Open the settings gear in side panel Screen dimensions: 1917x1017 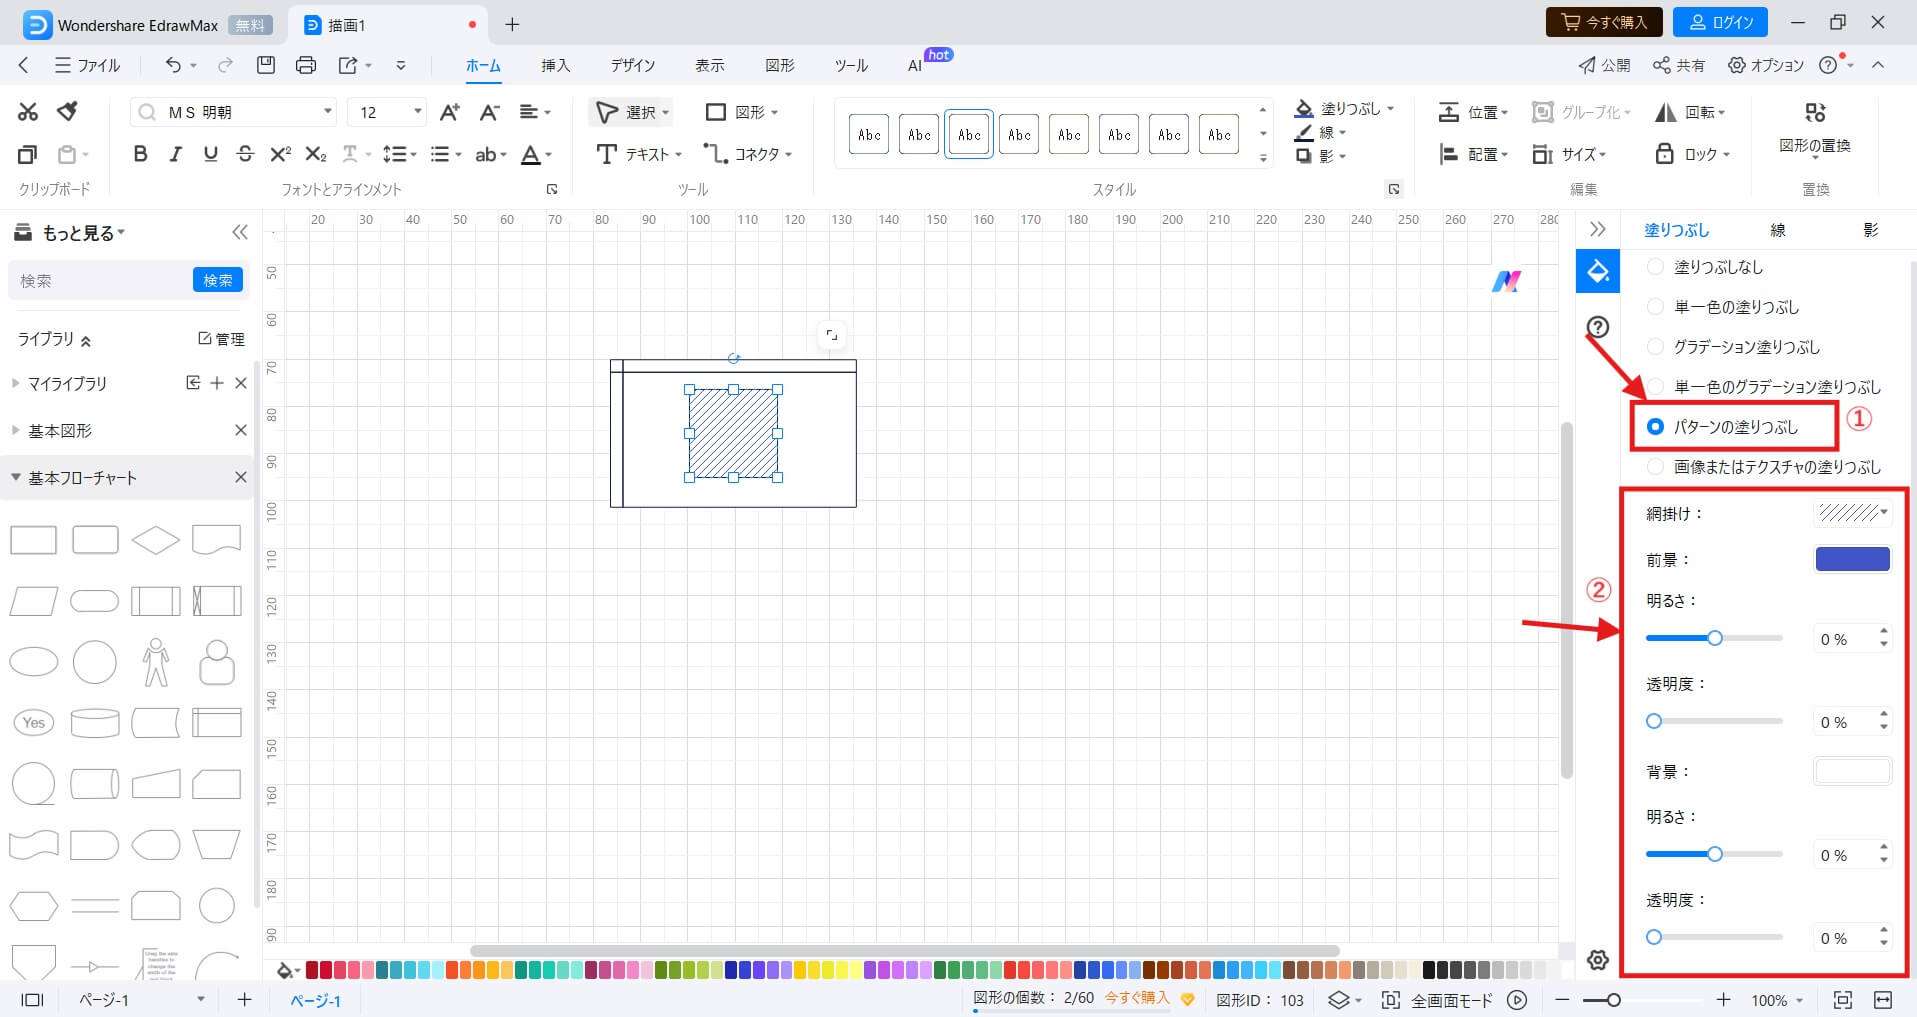tap(1597, 960)
